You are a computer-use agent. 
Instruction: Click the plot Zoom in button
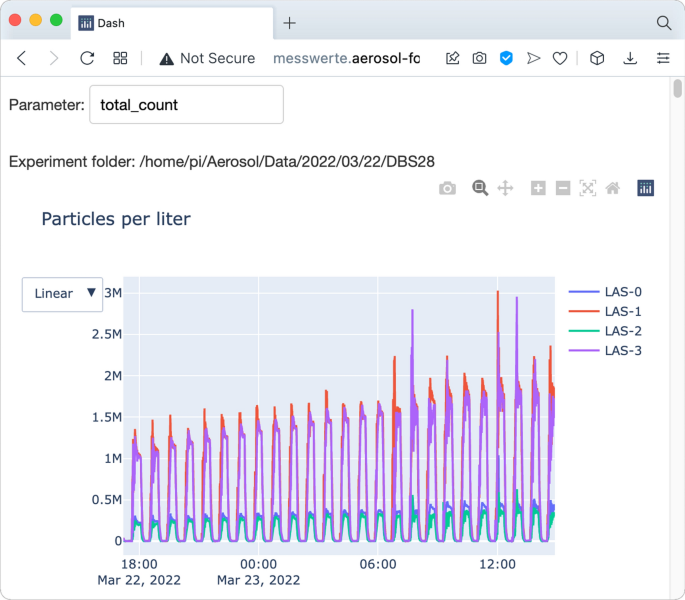(538, 188)
